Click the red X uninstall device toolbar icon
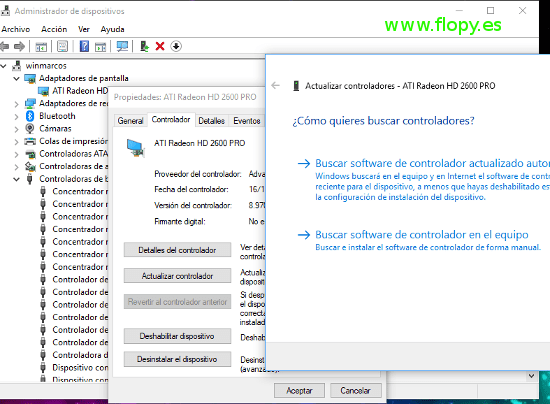This screenshot has width=550, height=404. point(160,46)
